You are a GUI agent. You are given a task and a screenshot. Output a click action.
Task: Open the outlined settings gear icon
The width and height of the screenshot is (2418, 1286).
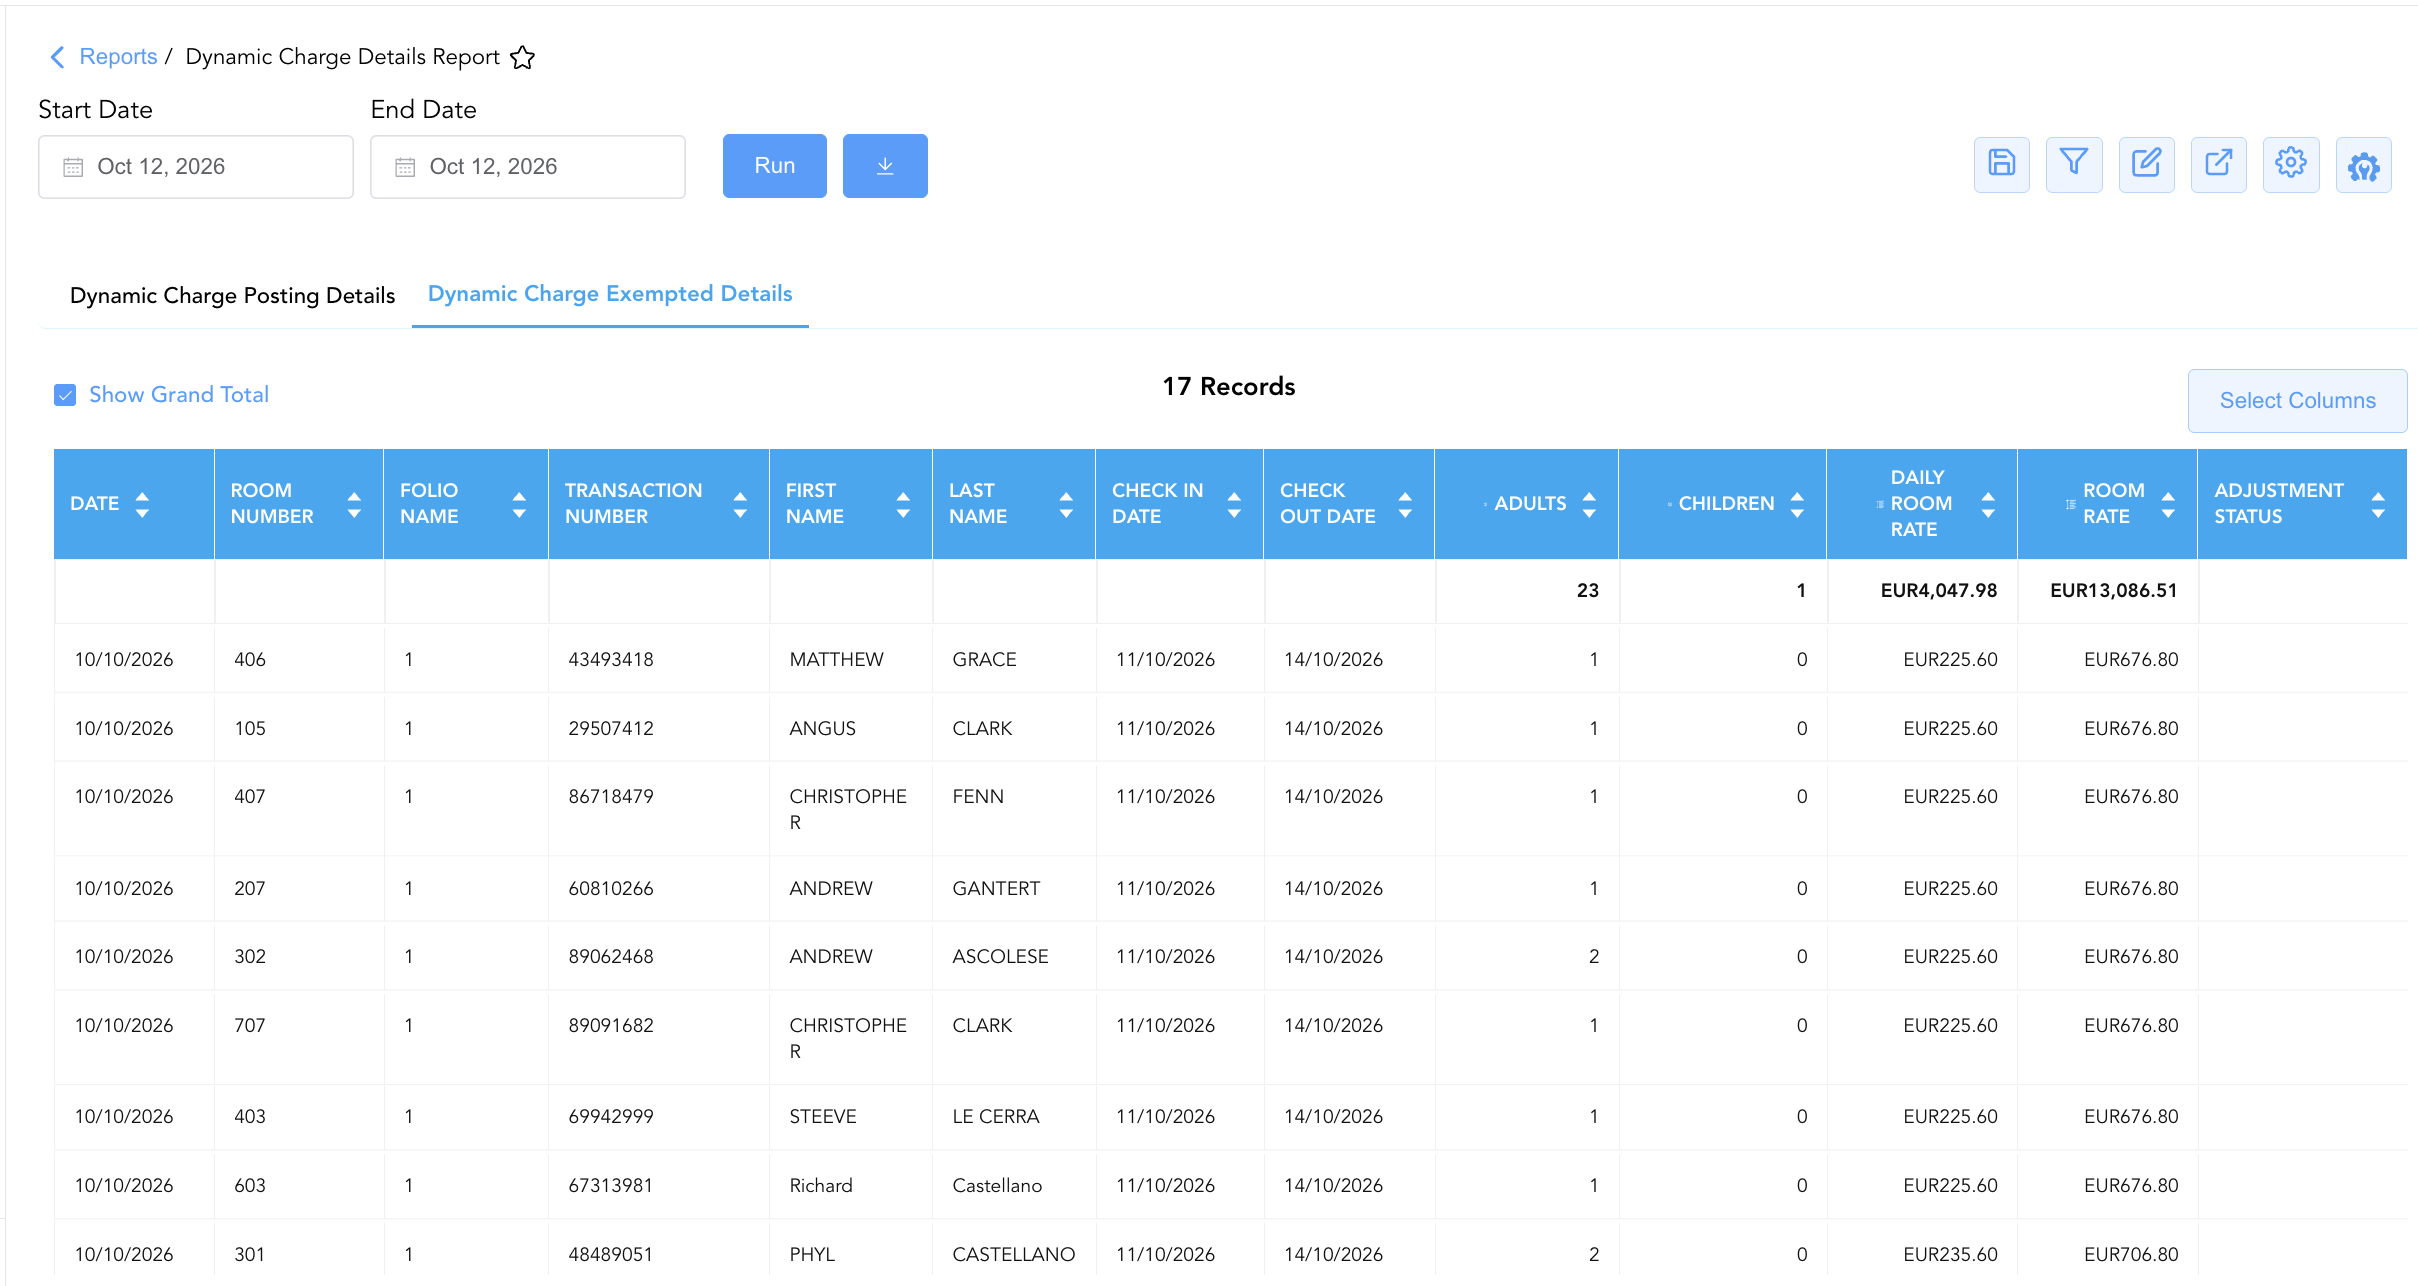2291,165
